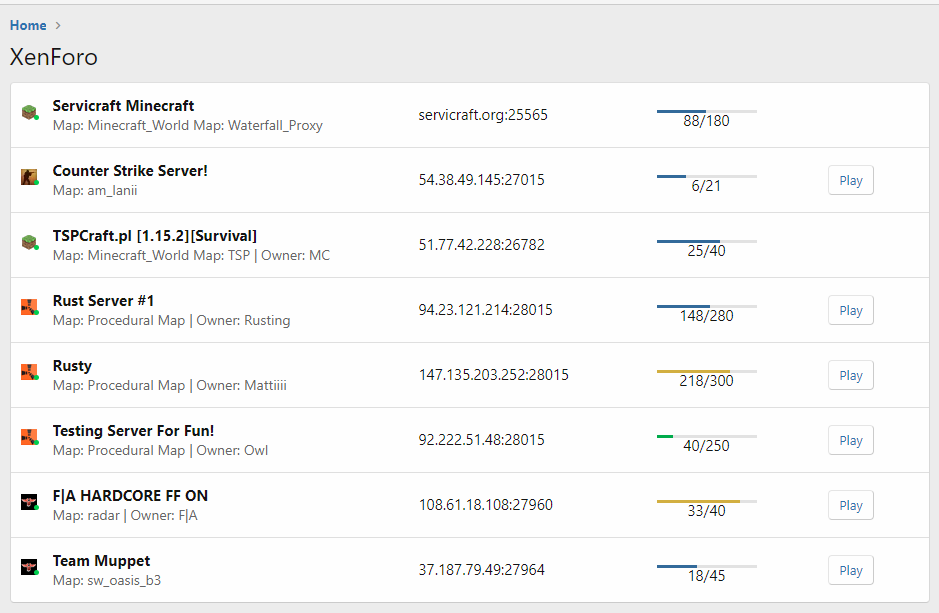Click the Testing Server For Fun icon
The width and height of the screenshot is (939, 613).
click(29, 438)
